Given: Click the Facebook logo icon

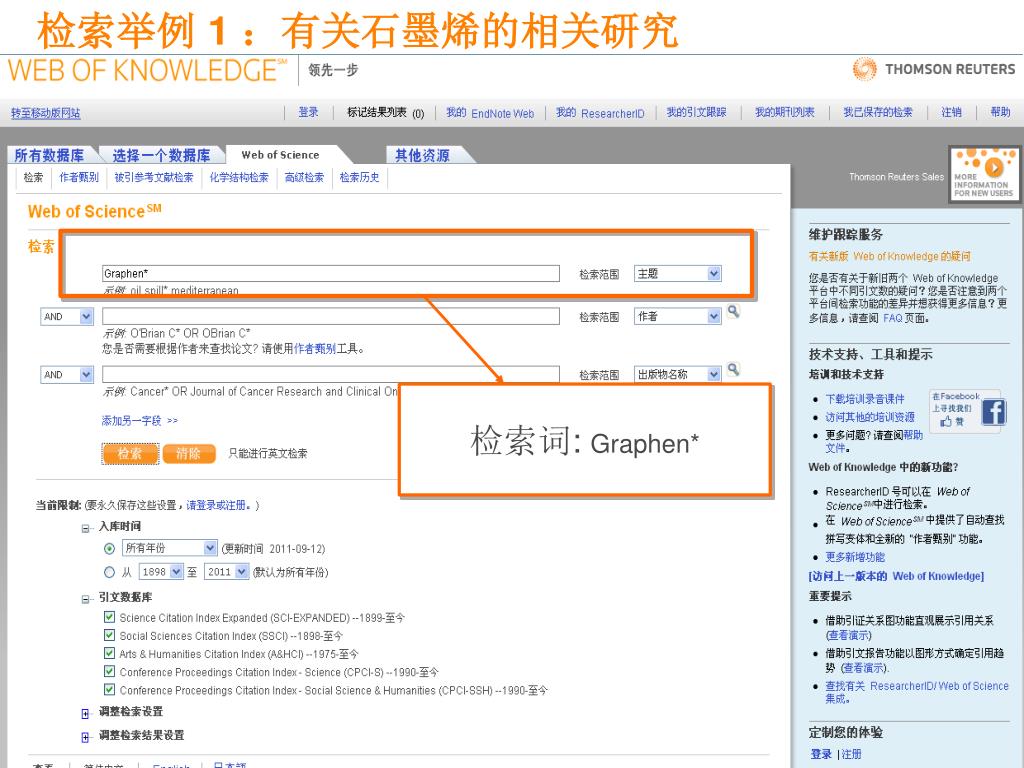Looking at the screenshot, I should [993, 412].
